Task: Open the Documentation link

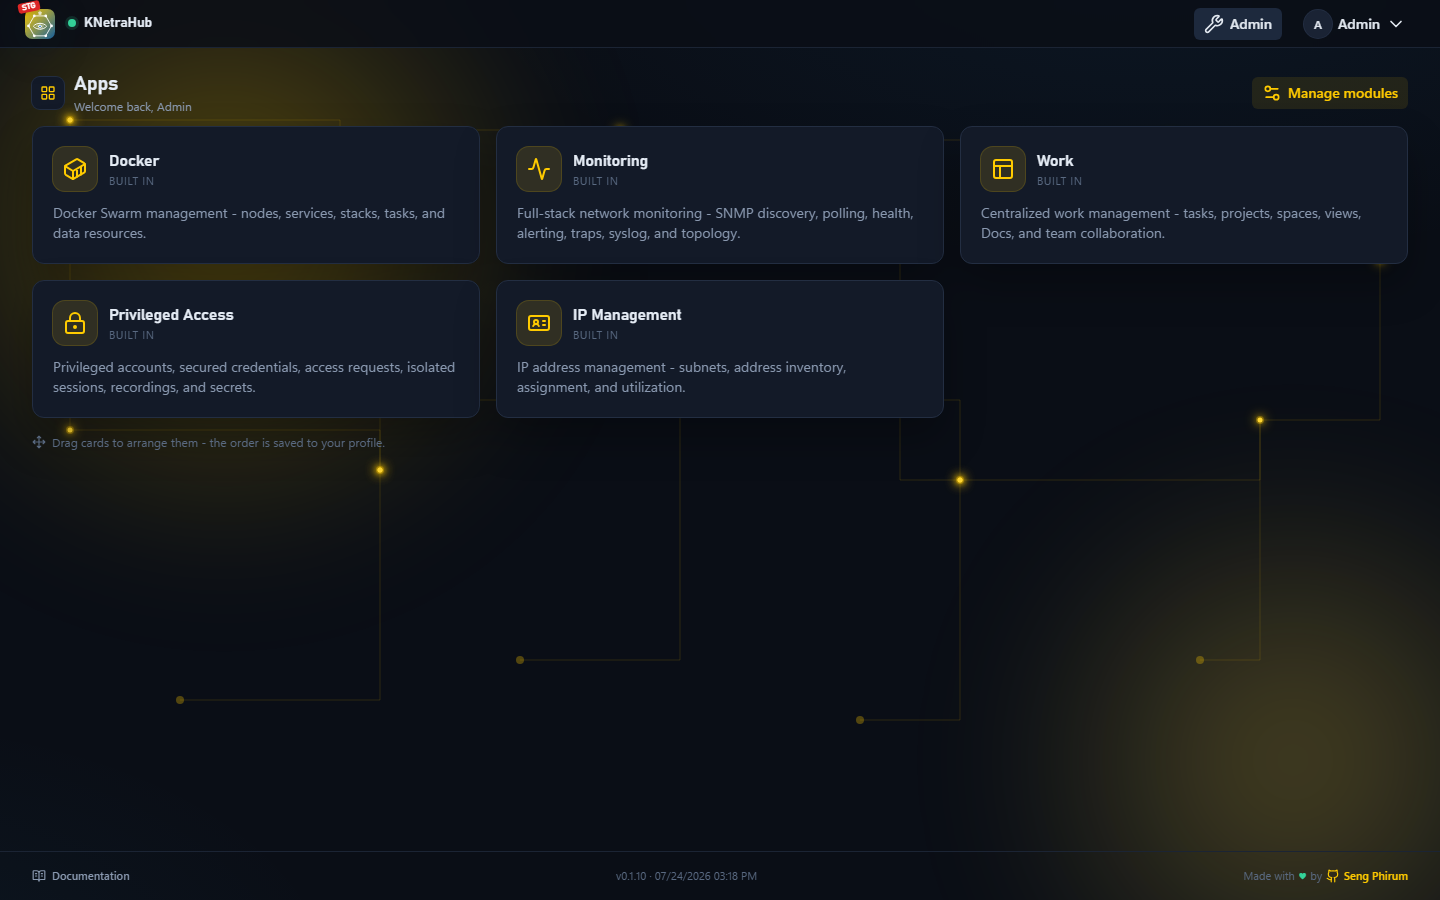Action: (81, 876)
